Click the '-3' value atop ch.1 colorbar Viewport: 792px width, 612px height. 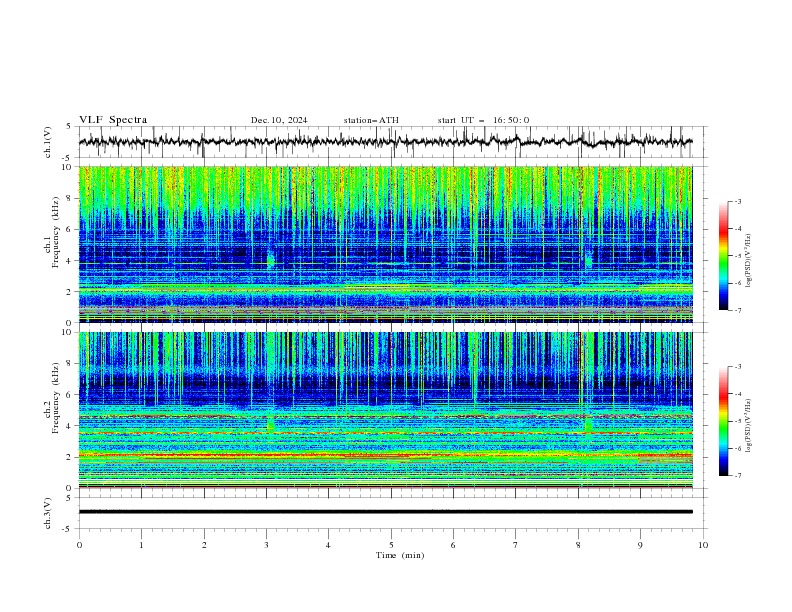click(737, 201)
